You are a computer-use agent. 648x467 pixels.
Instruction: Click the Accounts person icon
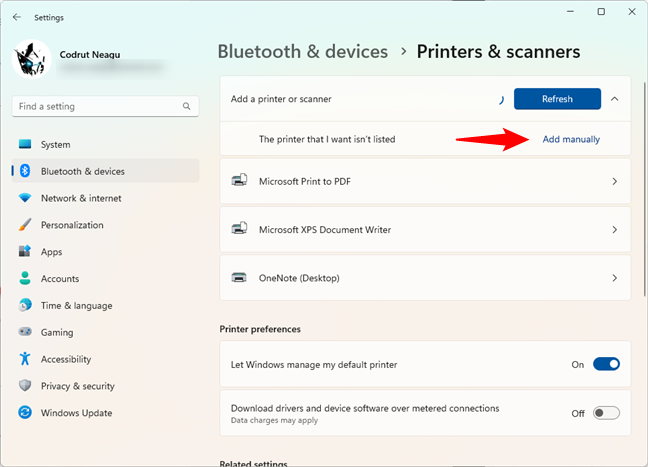pos(25,278)
